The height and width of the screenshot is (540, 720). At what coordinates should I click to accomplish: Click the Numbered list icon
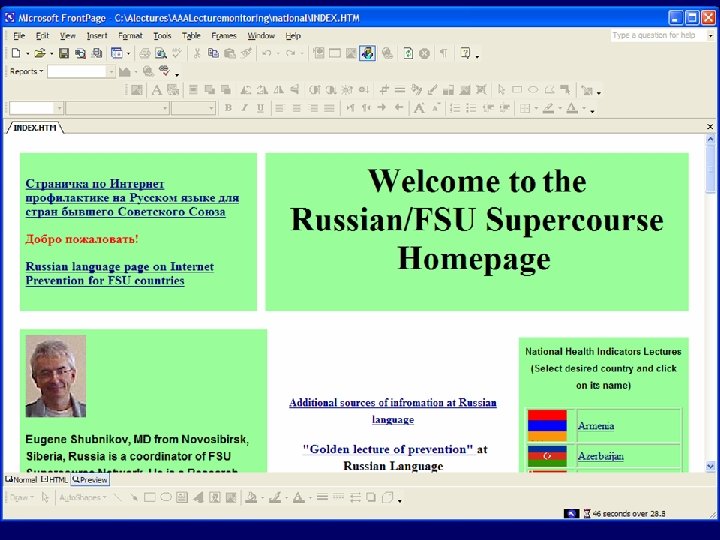pos(455,108)
